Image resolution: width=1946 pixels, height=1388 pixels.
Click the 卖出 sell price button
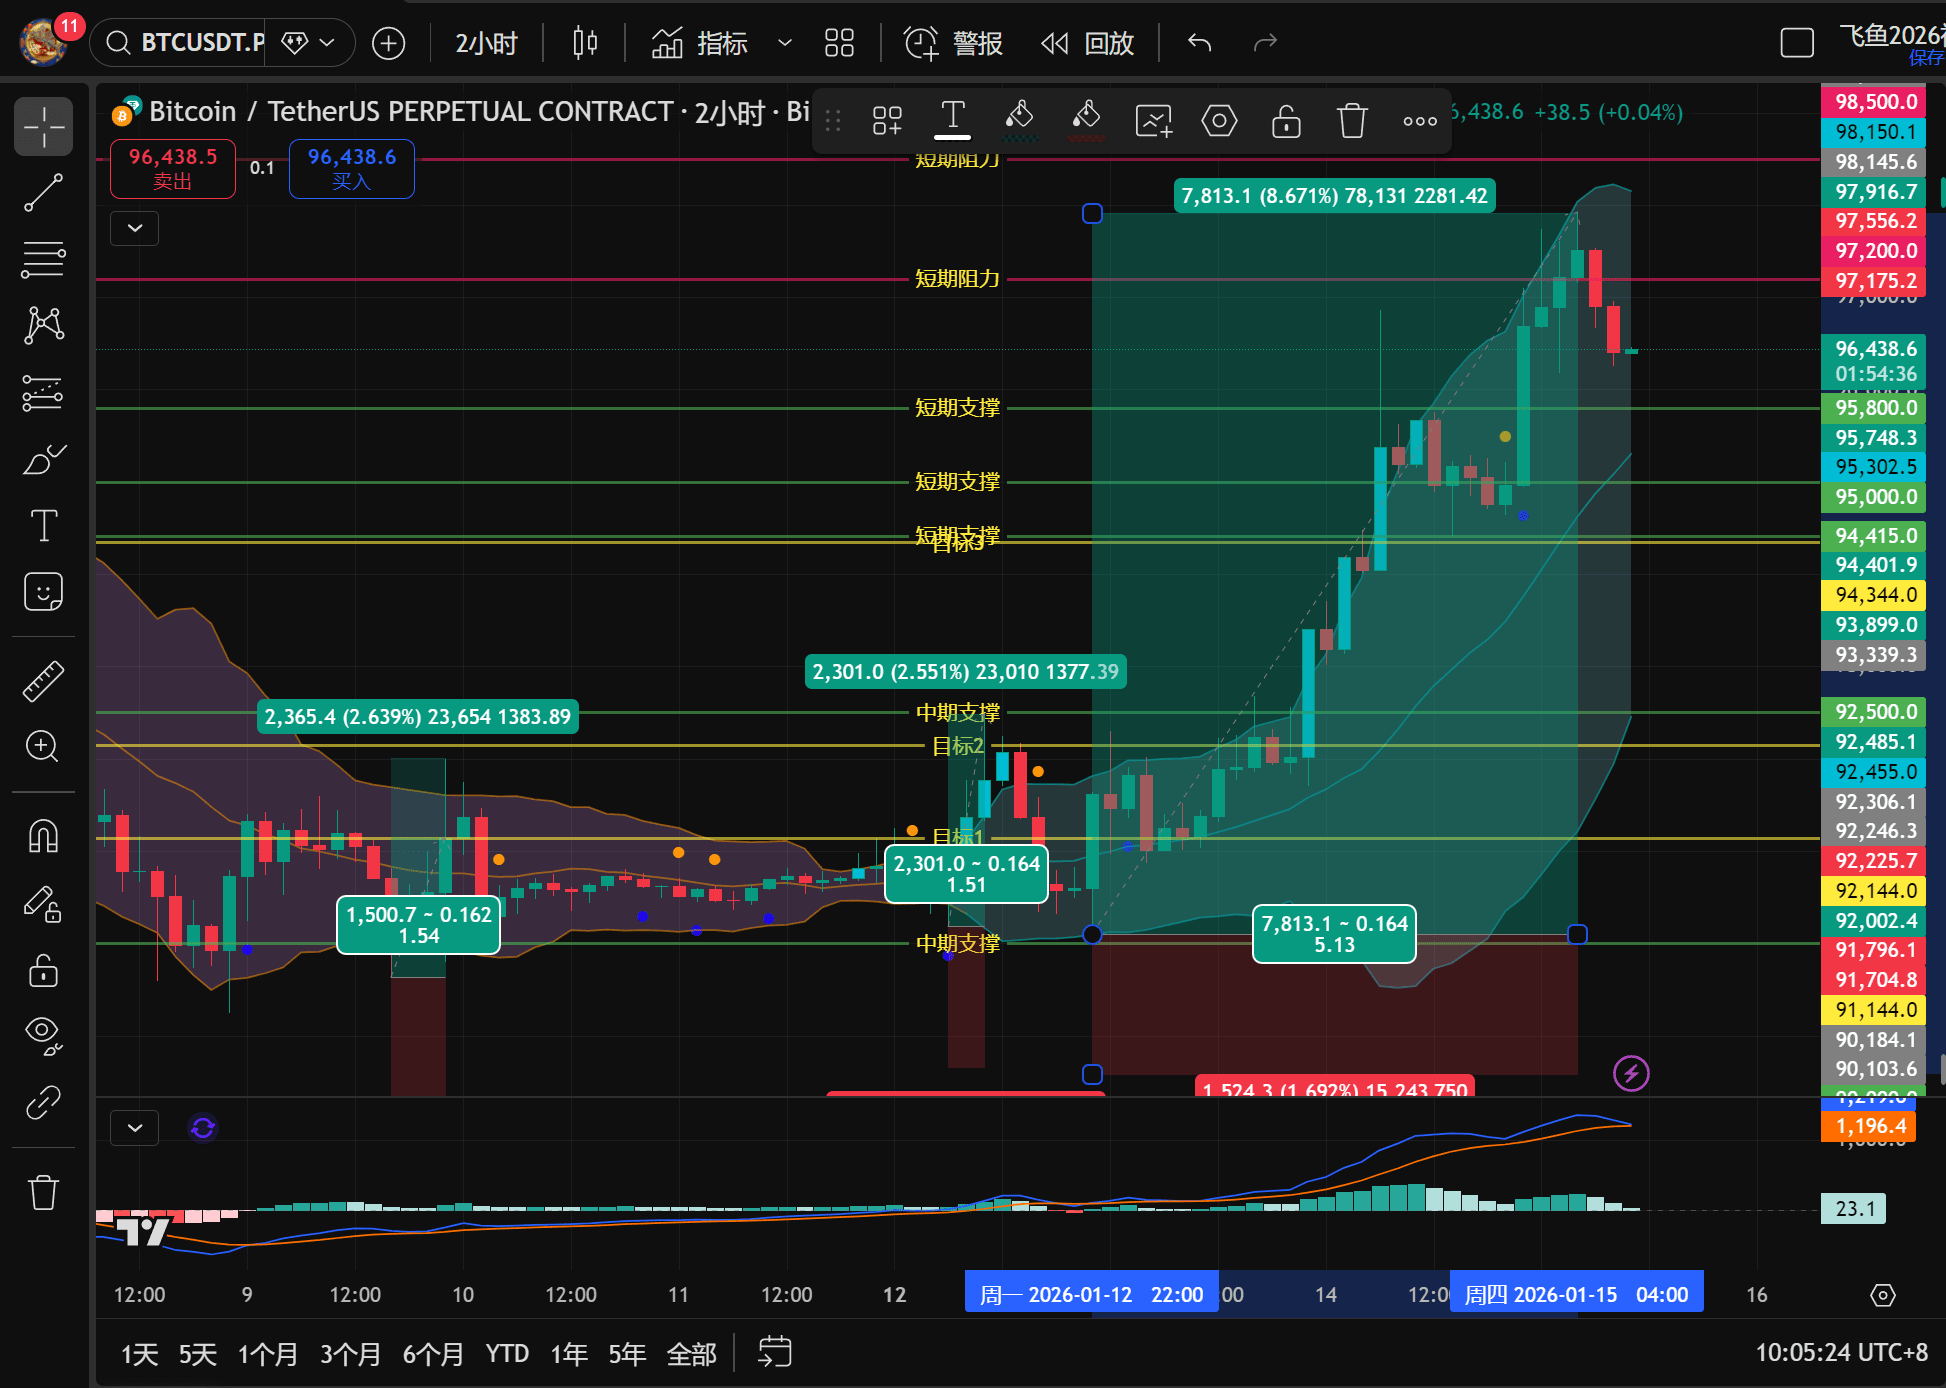tap(173, 168)
